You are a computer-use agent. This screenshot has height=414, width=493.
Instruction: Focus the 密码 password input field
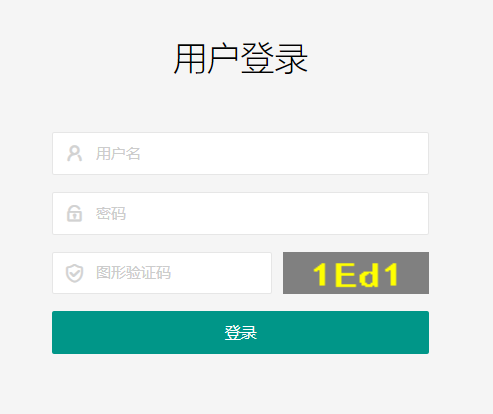240,213
